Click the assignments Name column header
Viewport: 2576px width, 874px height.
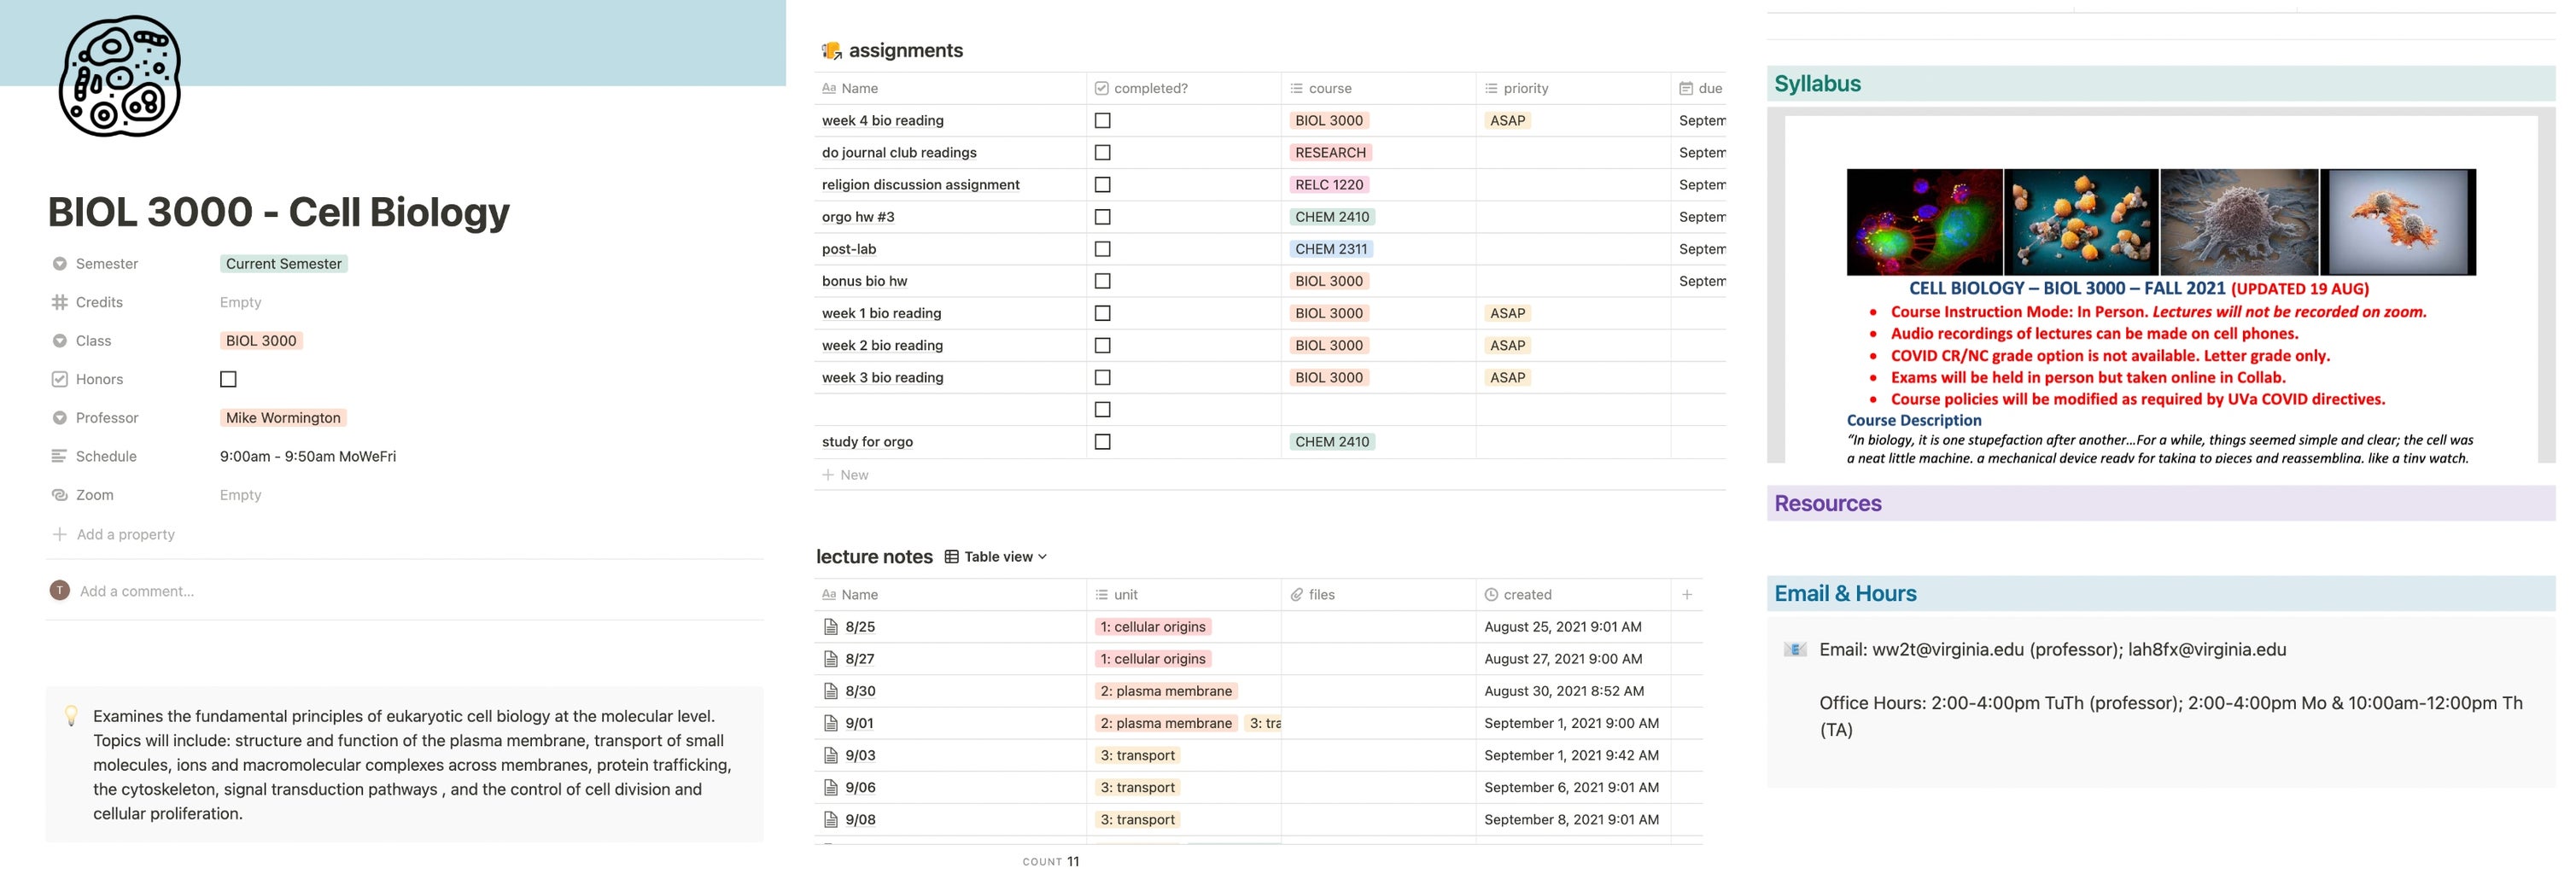pos(950,88)
